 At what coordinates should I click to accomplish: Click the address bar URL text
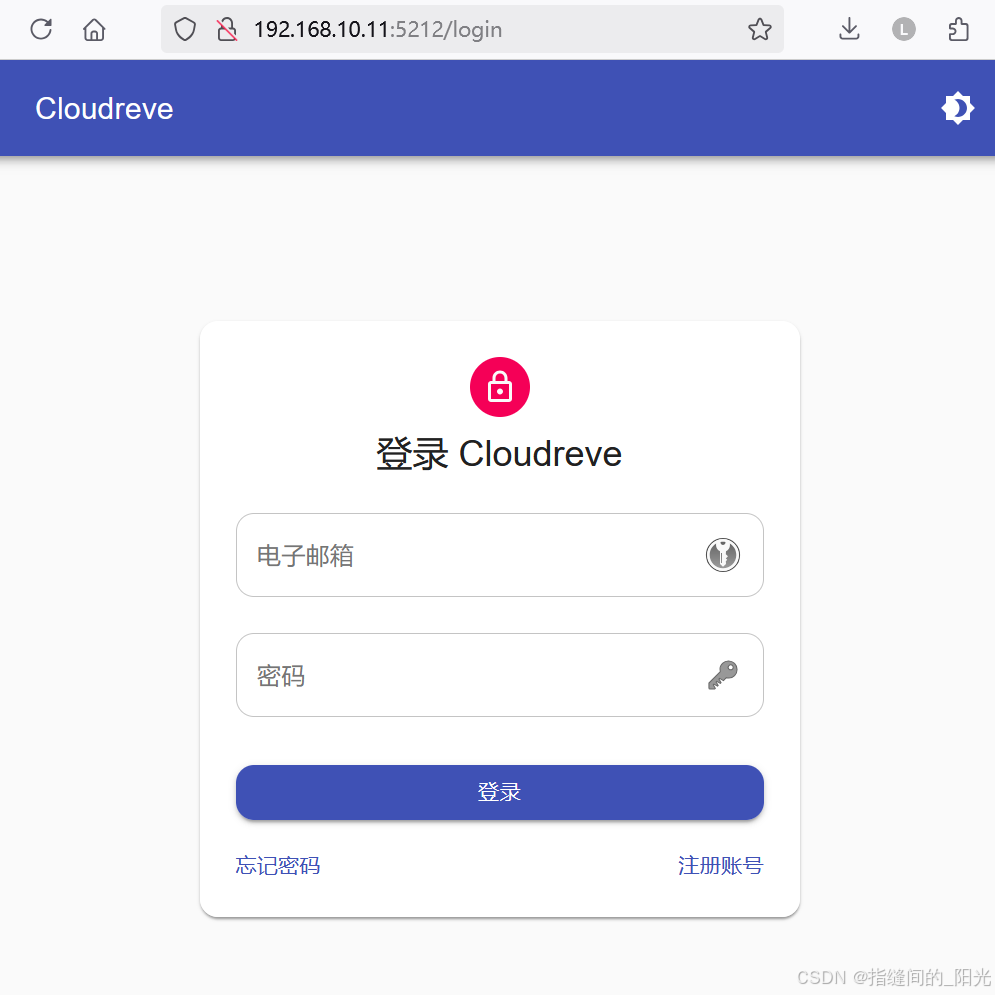pyautogui.click(x=378, y=29)
